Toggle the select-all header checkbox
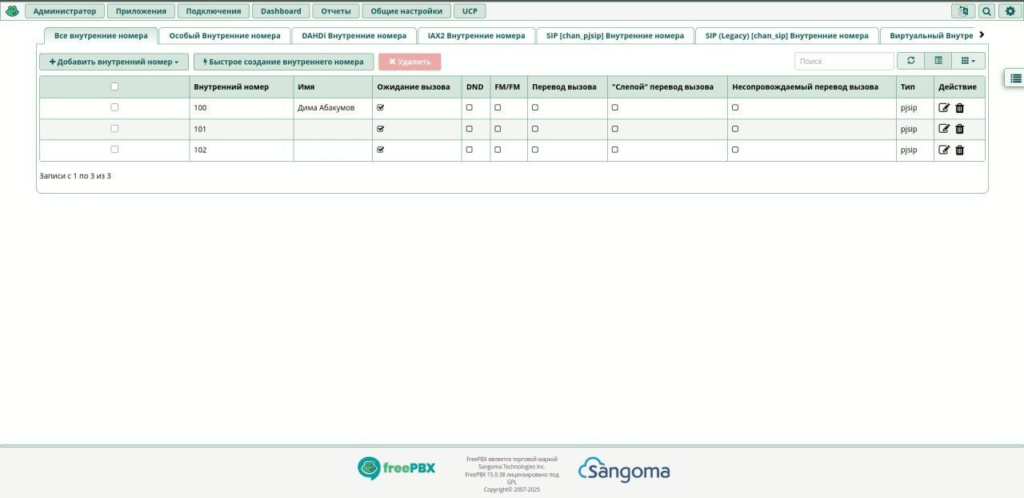 (x=114, y=86)
